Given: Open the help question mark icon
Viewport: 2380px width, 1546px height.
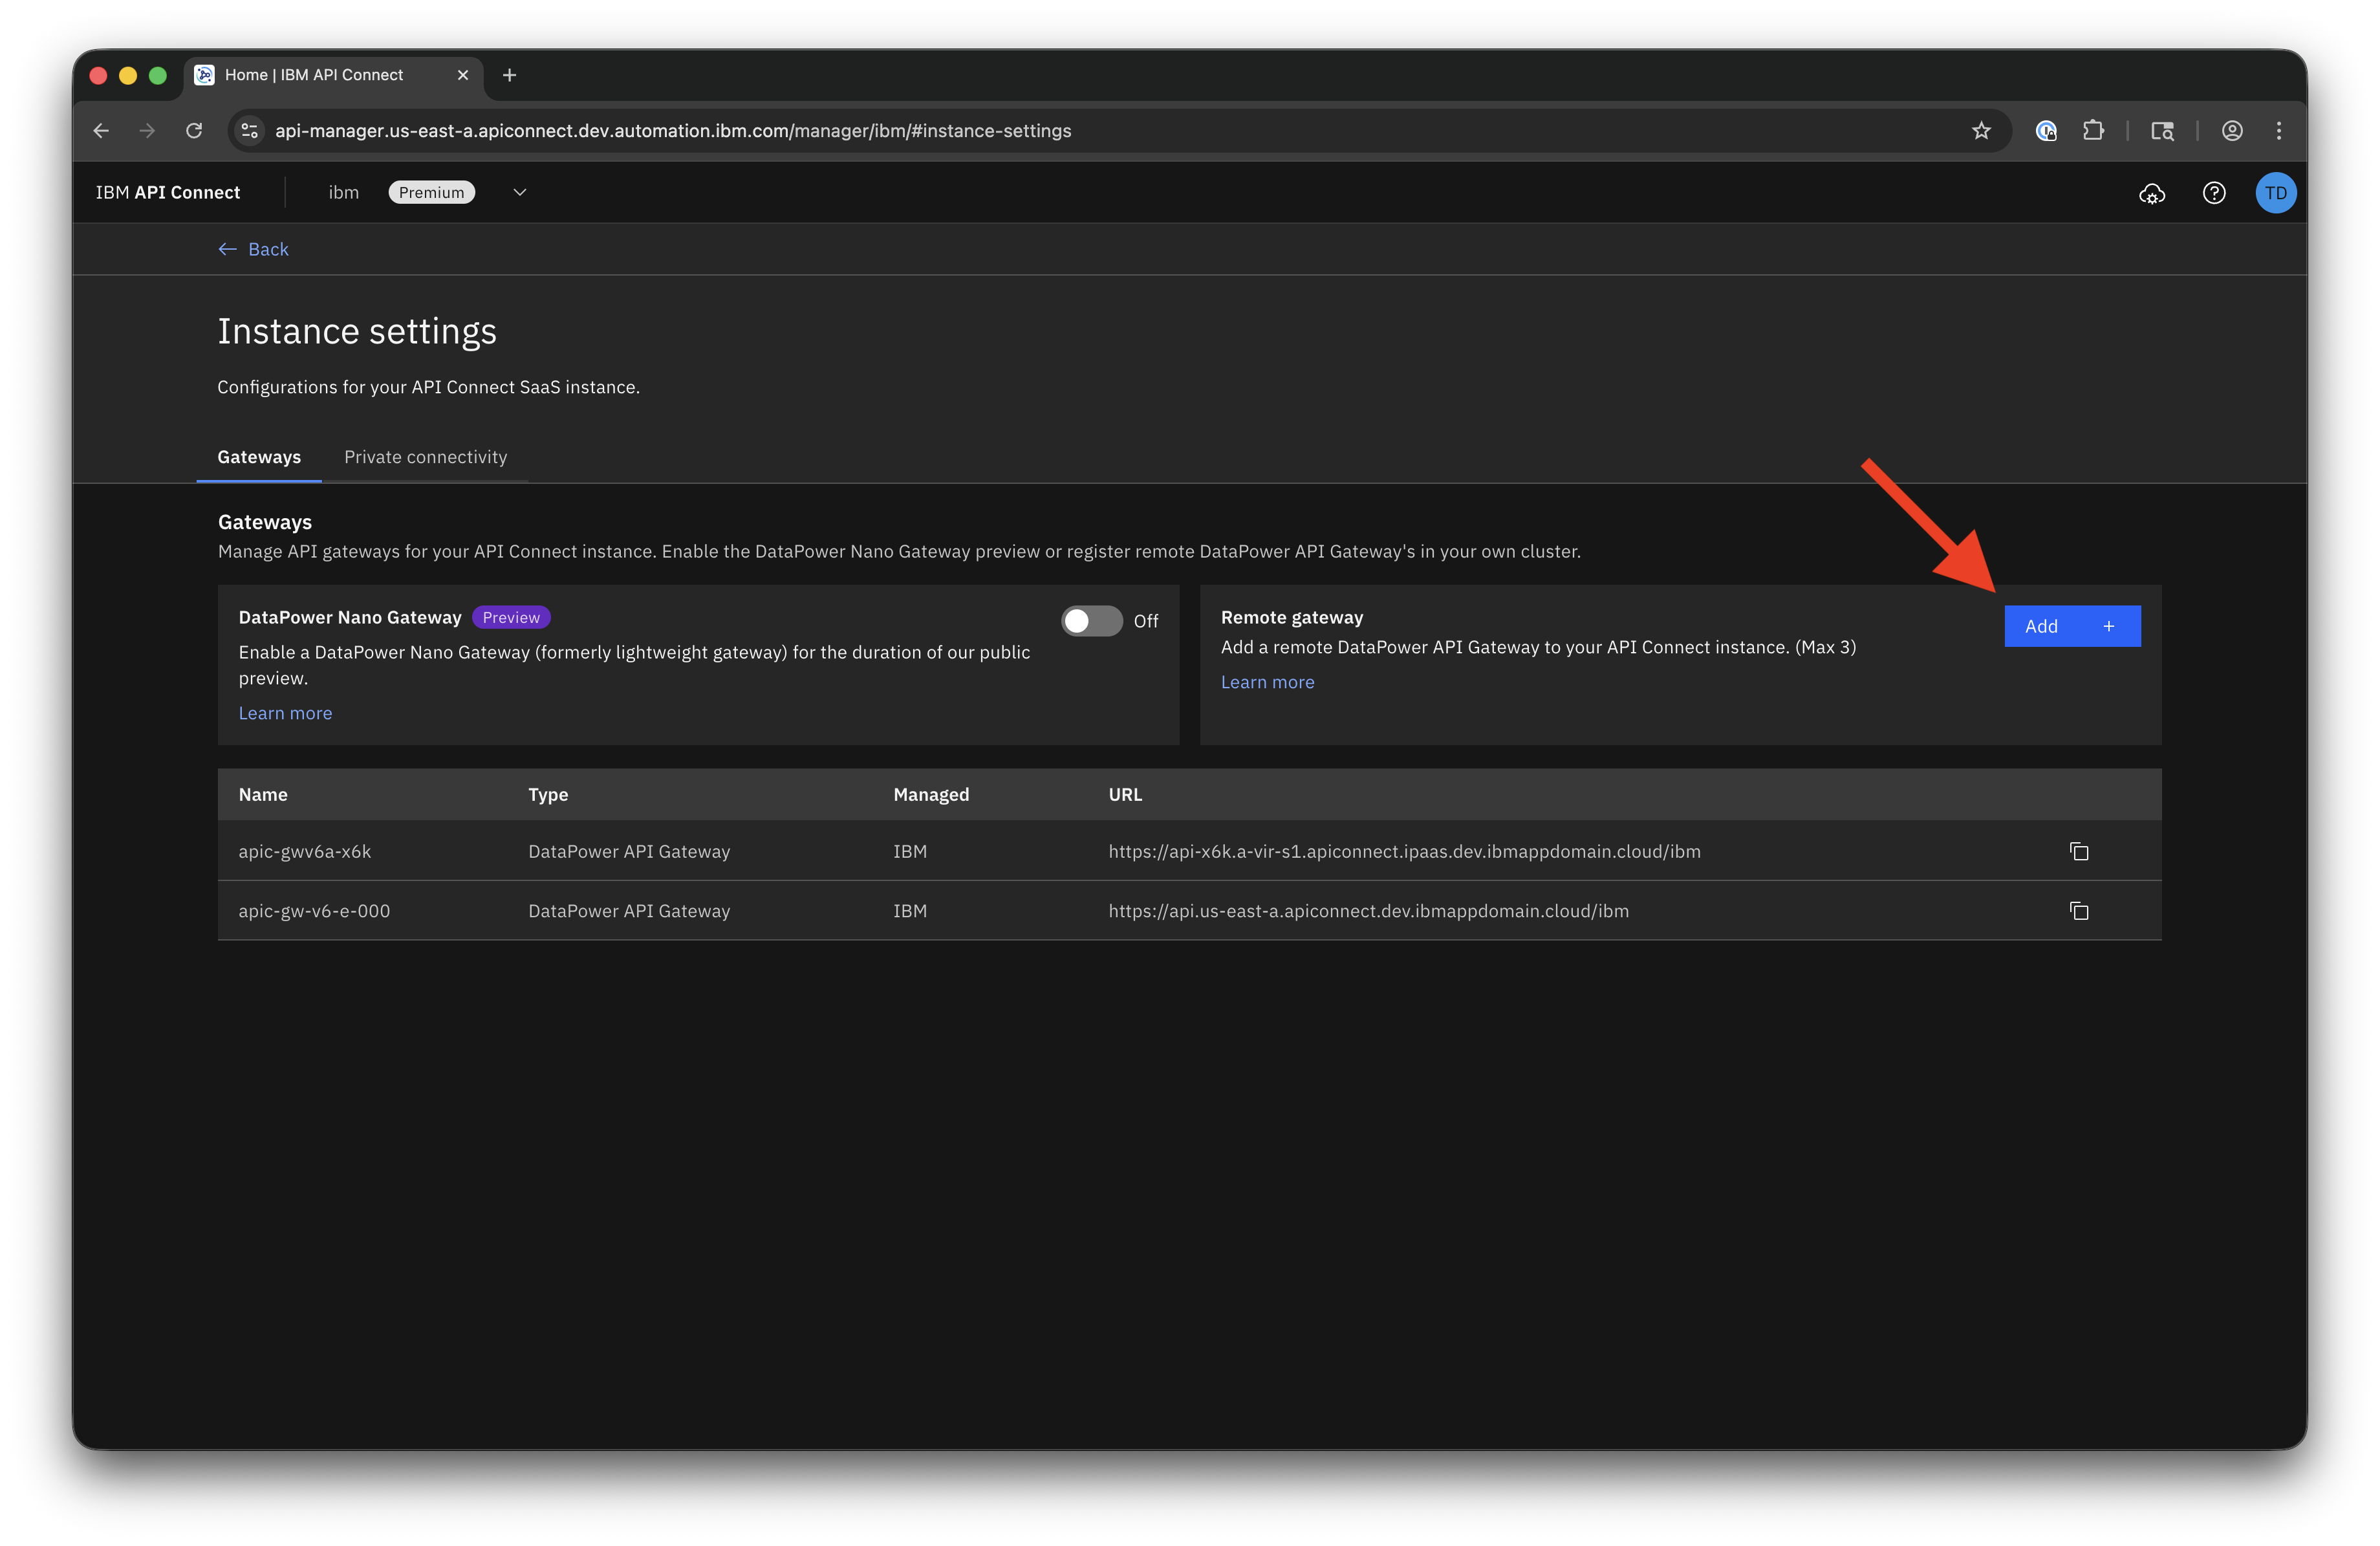Looking at the screenshot, I should click(2214, 193).
